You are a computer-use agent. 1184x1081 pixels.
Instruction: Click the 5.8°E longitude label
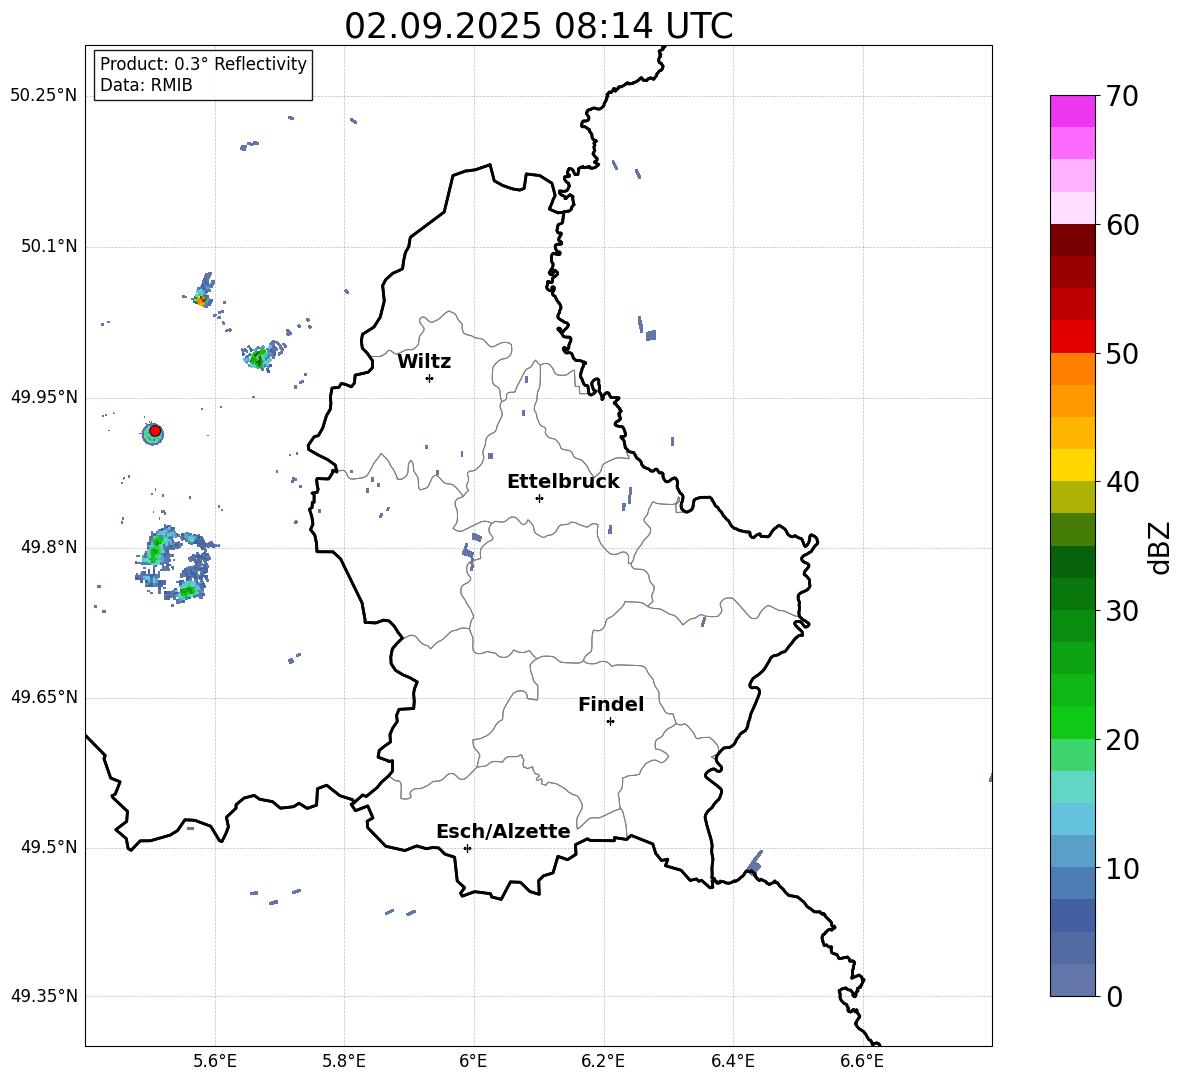pos(344,1061)
